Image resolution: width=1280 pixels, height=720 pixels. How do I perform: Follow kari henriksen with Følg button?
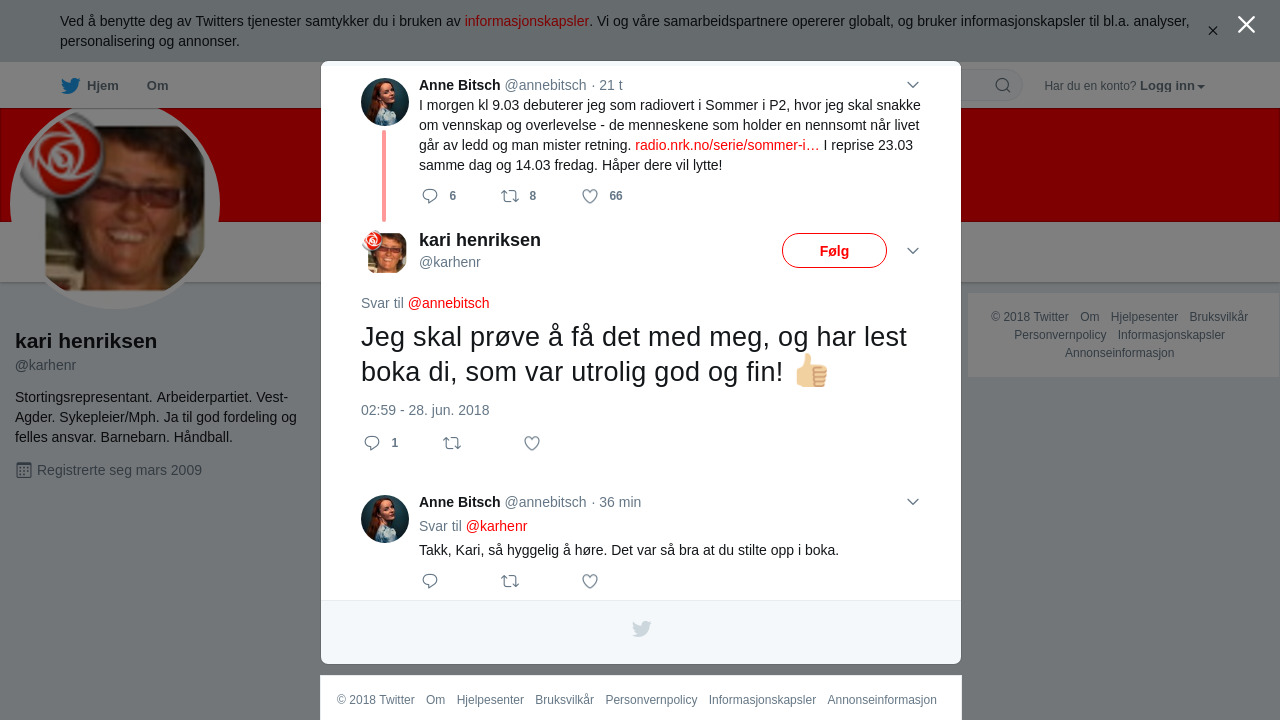[834, 251]
